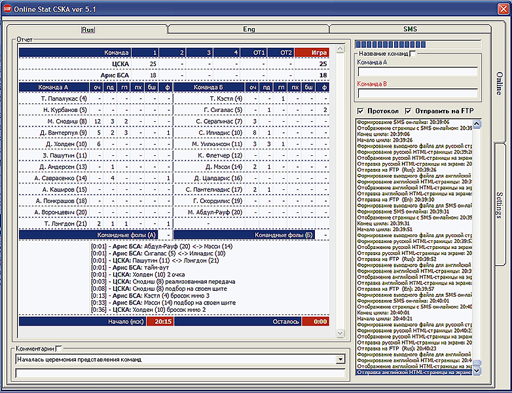Click report scrollbar down arrow
This screenshot has width=512, height=393.
[340, 333]
